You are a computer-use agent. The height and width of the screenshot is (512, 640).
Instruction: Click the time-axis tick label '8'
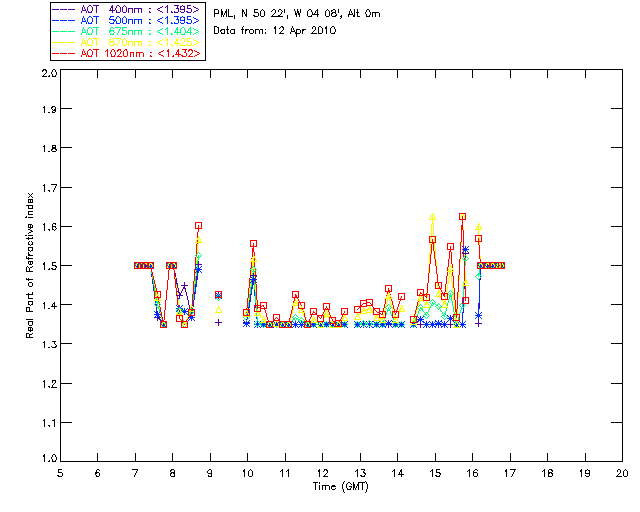pos(173,473)
